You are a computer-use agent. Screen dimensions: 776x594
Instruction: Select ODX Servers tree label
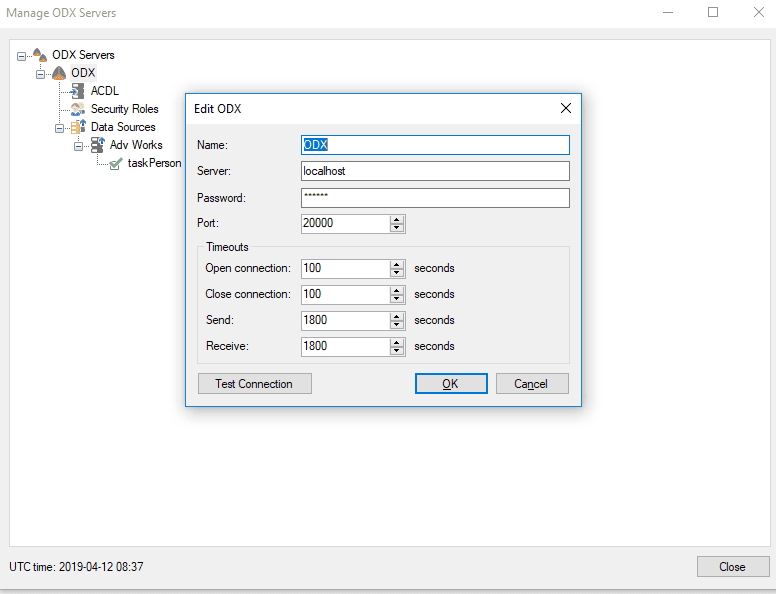pos(83,55)
